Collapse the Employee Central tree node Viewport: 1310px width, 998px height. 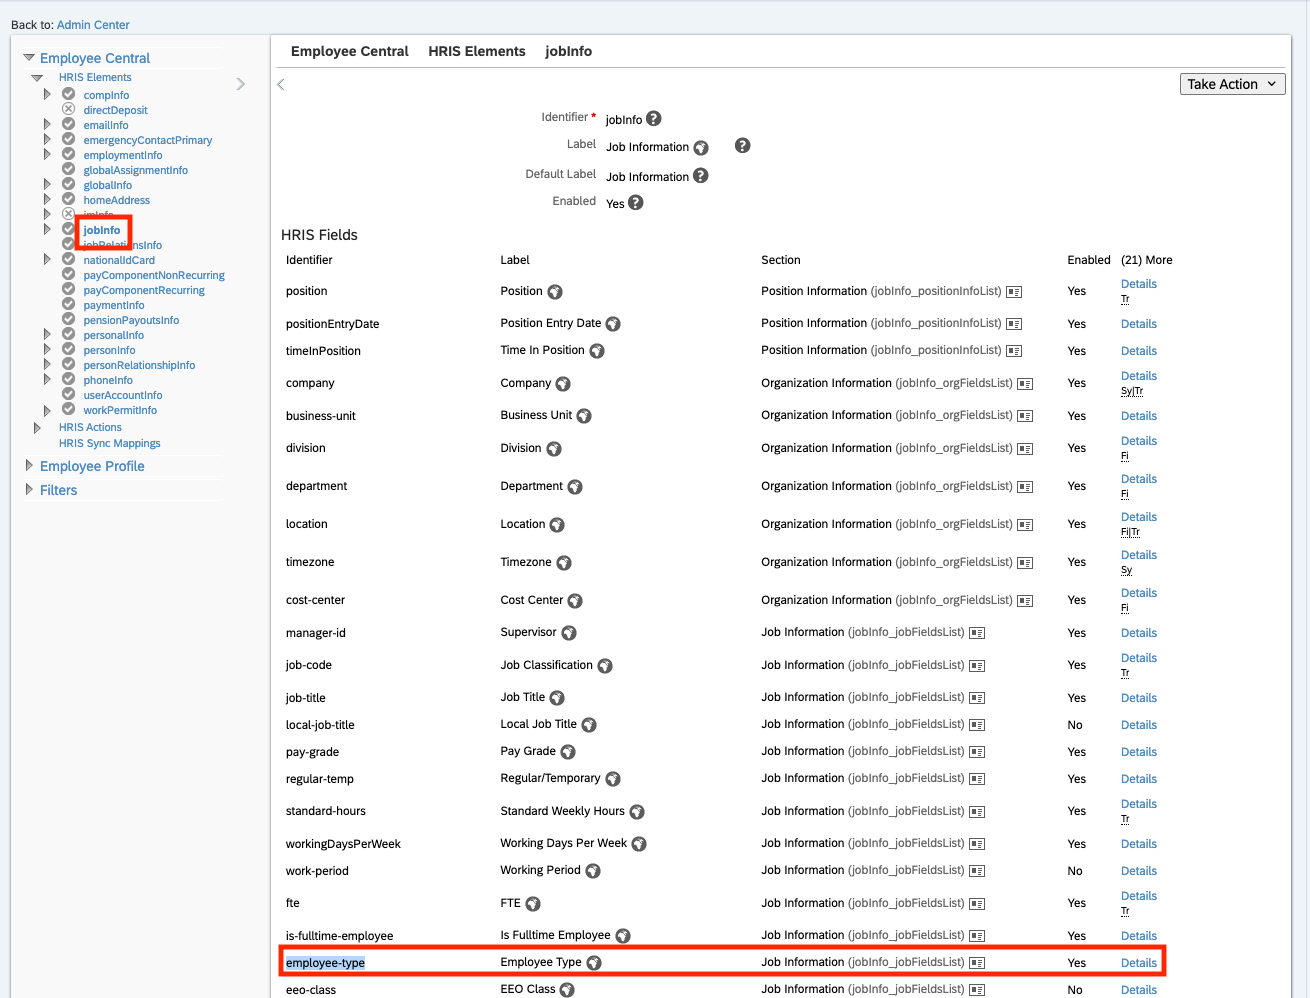29,58
